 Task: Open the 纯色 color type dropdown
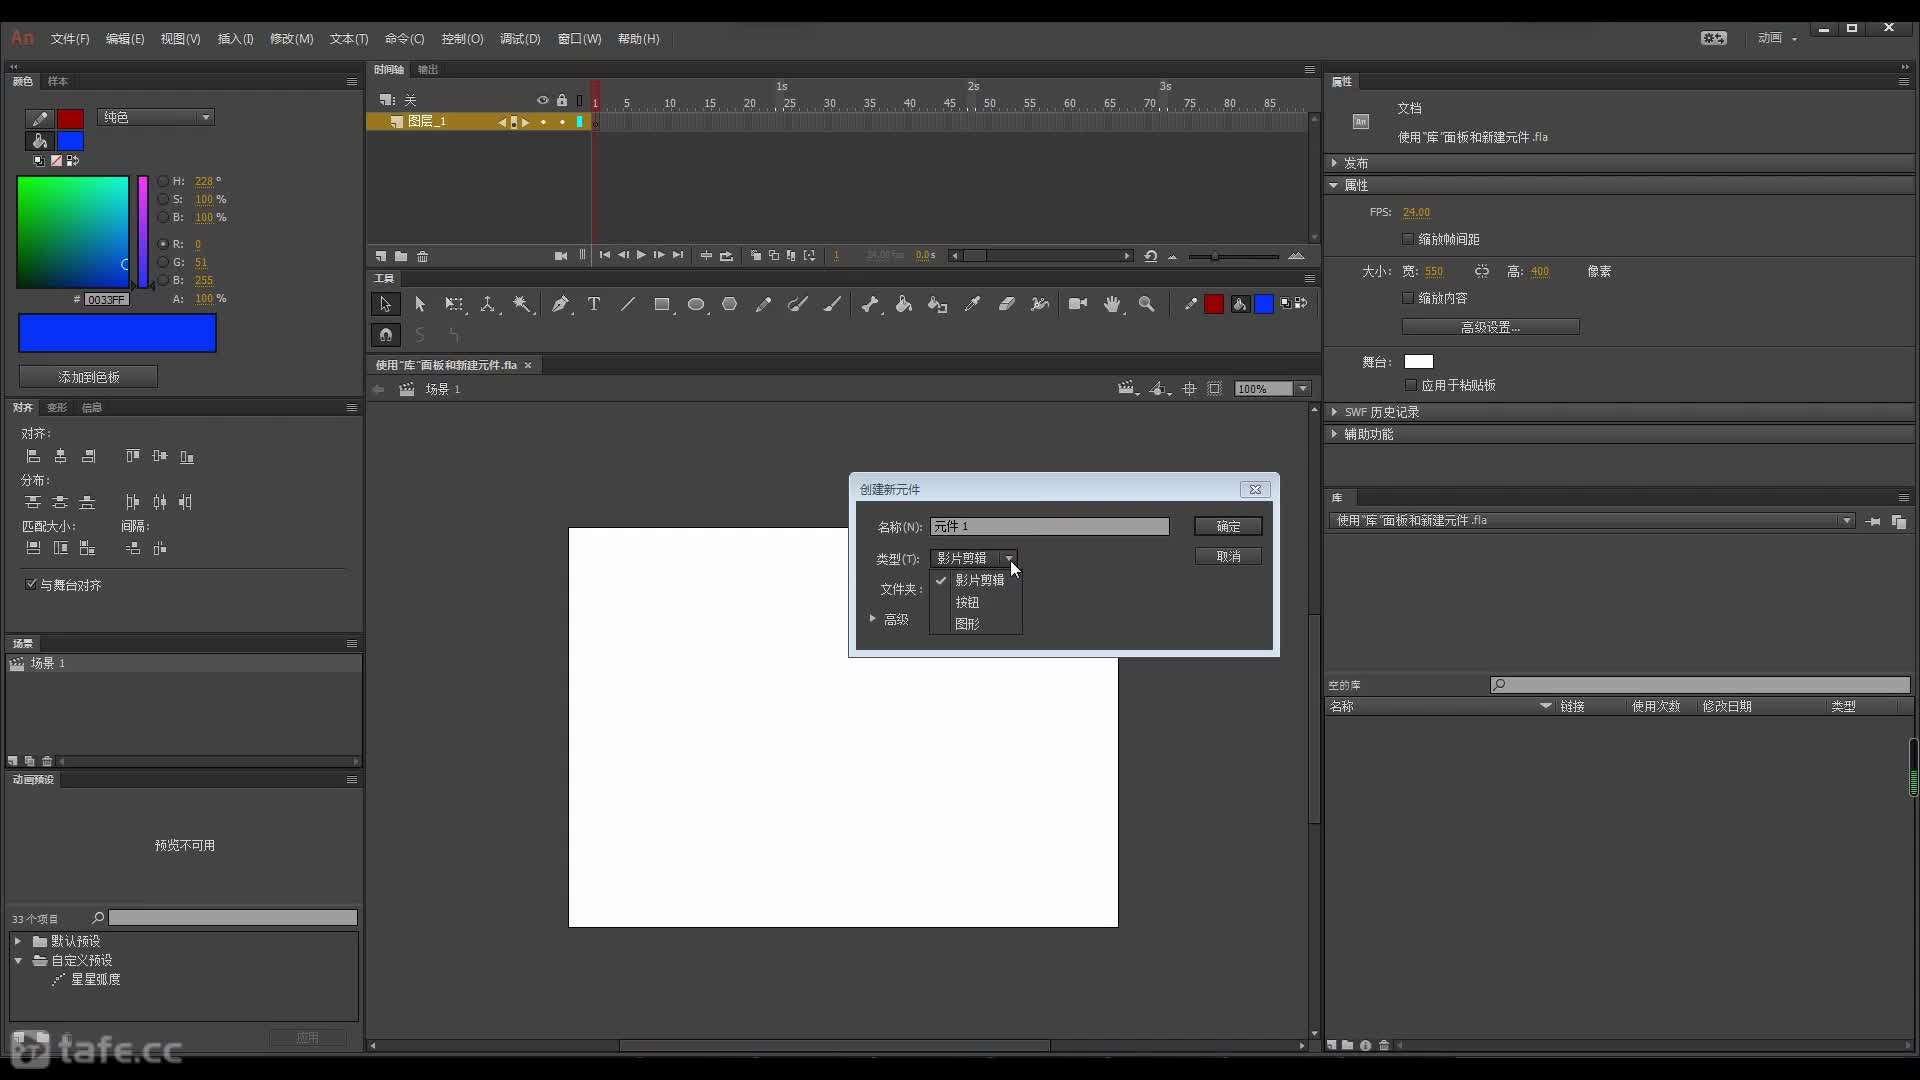point(156,117)
